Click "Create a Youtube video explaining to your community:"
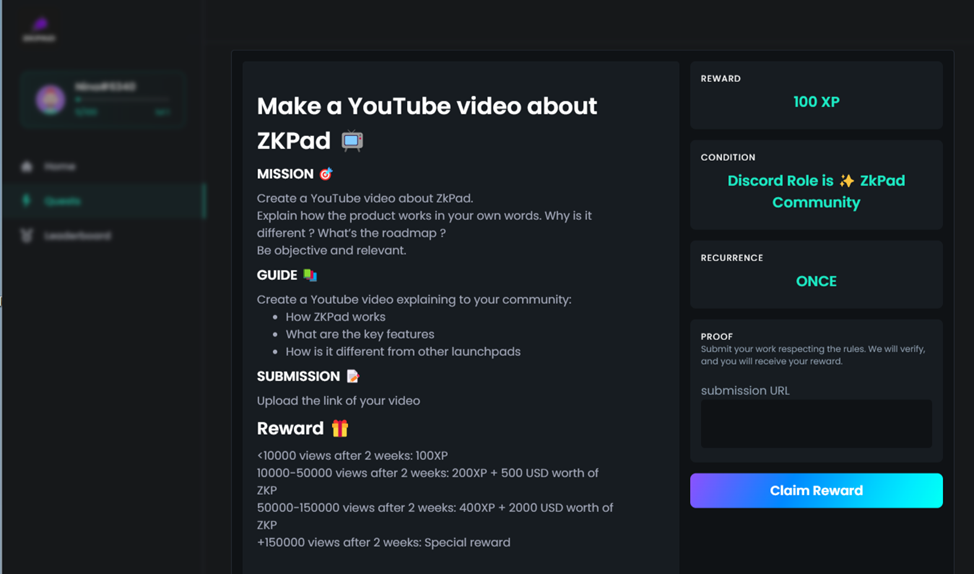The height and width of the screenshot is (574, 974). [414, 299]
